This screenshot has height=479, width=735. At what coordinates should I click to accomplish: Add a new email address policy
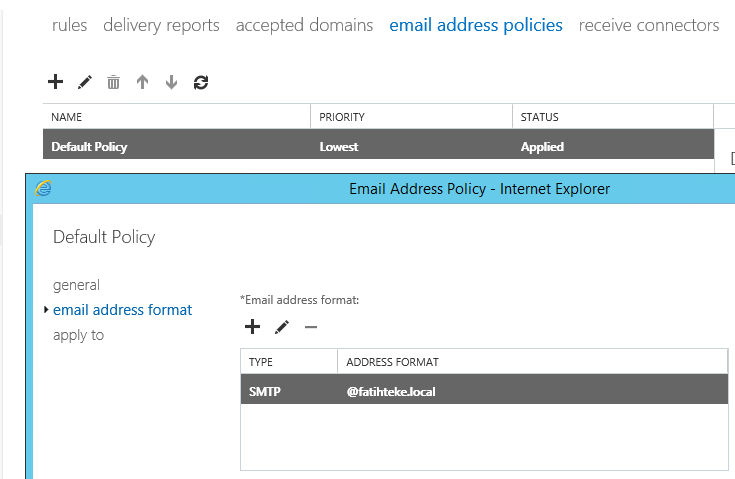[x=55, y=82]
